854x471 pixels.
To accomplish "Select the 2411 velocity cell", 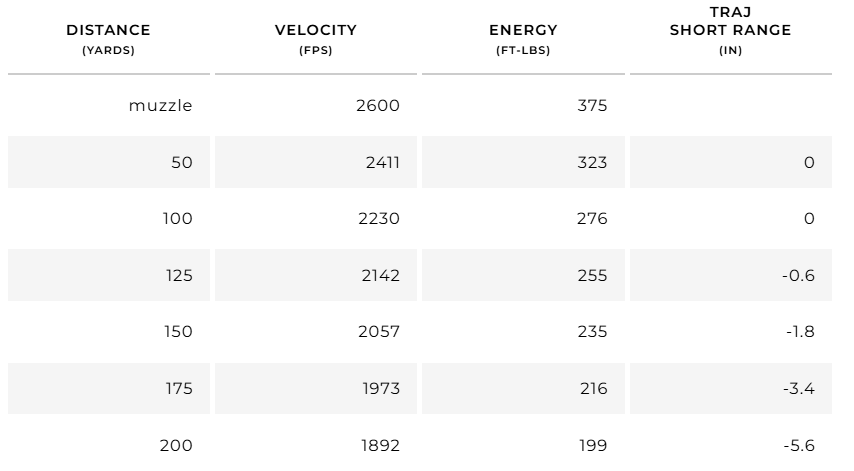I will pos(380,162).
